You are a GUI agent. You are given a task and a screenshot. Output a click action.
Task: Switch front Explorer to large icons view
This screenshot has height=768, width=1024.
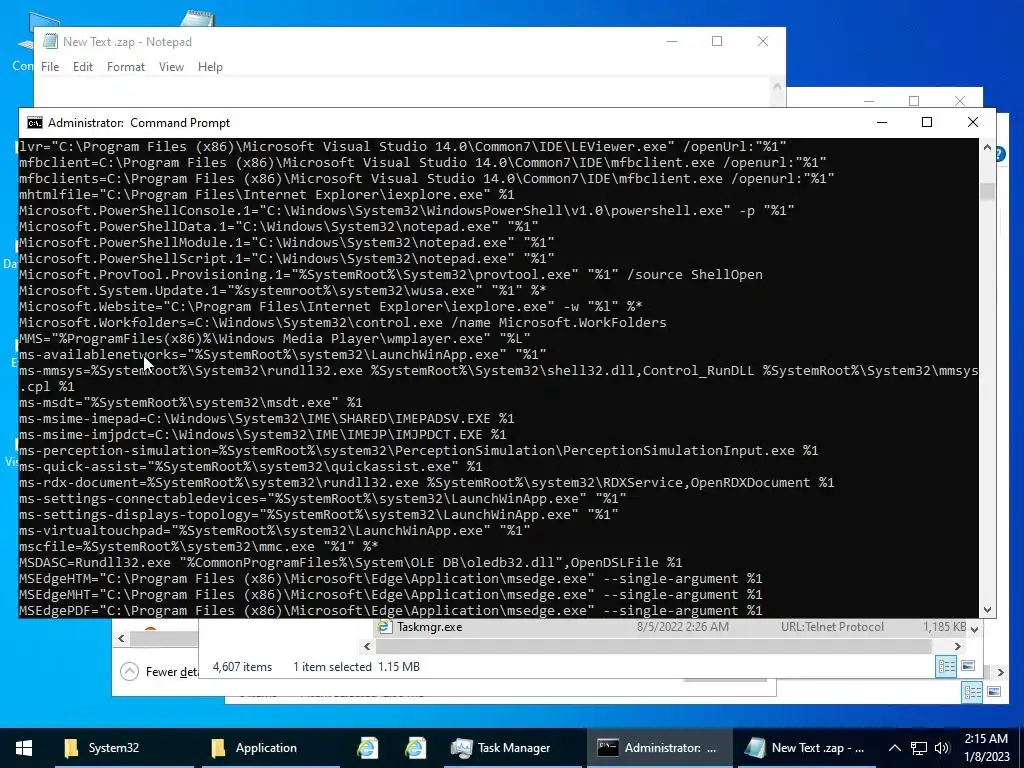(968, 665)
